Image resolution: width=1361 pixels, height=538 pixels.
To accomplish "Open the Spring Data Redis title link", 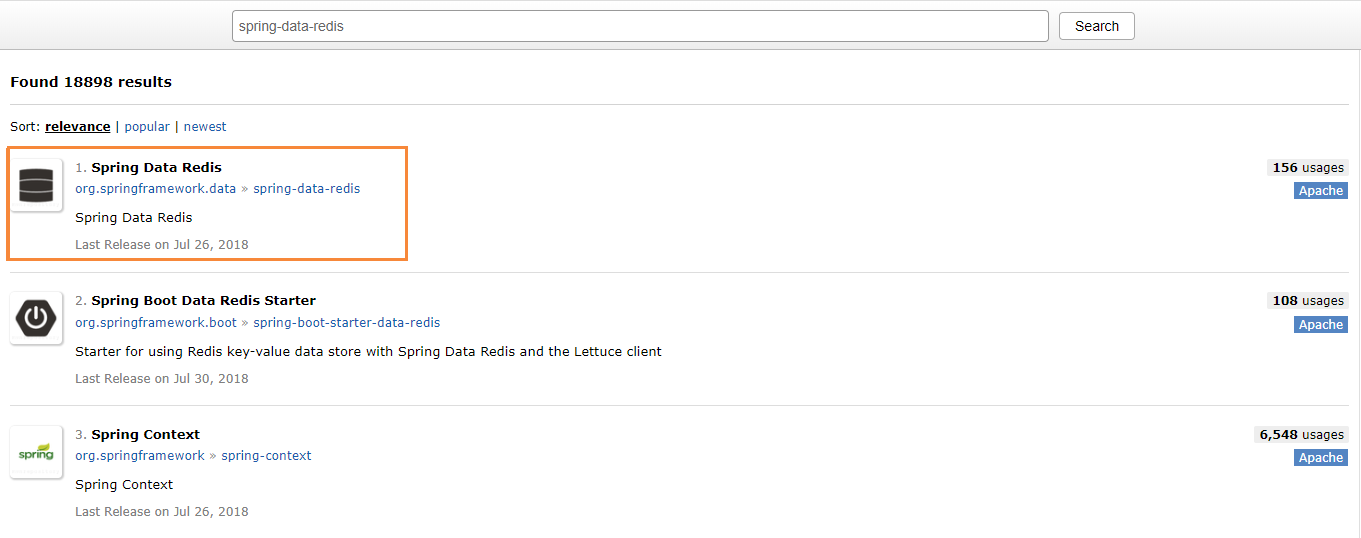I will tap(156, 167).
